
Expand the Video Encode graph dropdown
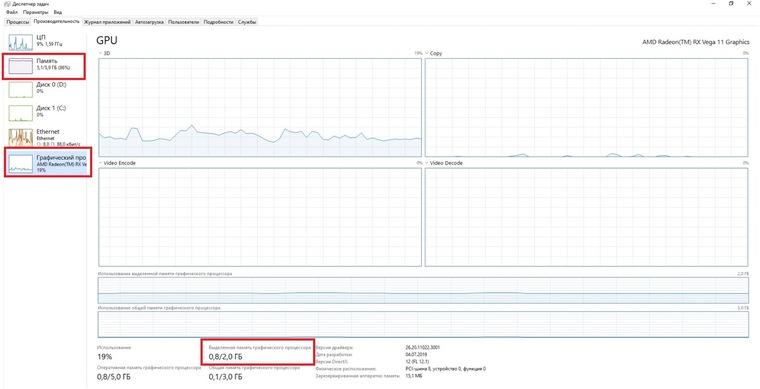point(101,163)
